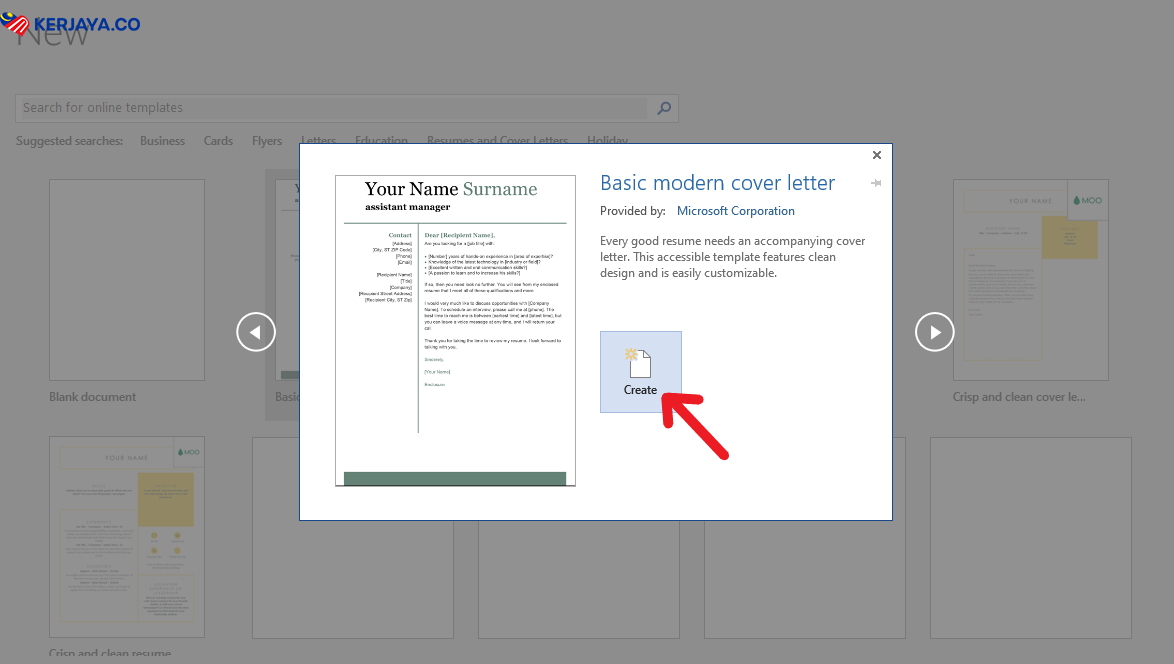Select the Flyers suggested search

(x=267, y=141)
